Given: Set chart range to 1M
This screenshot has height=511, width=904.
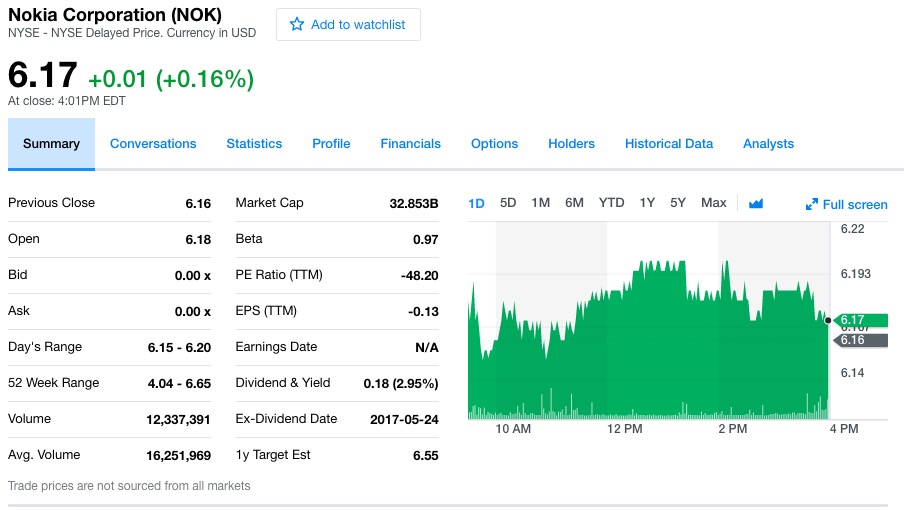Looking at the screenshot, I should pos(541,203).
